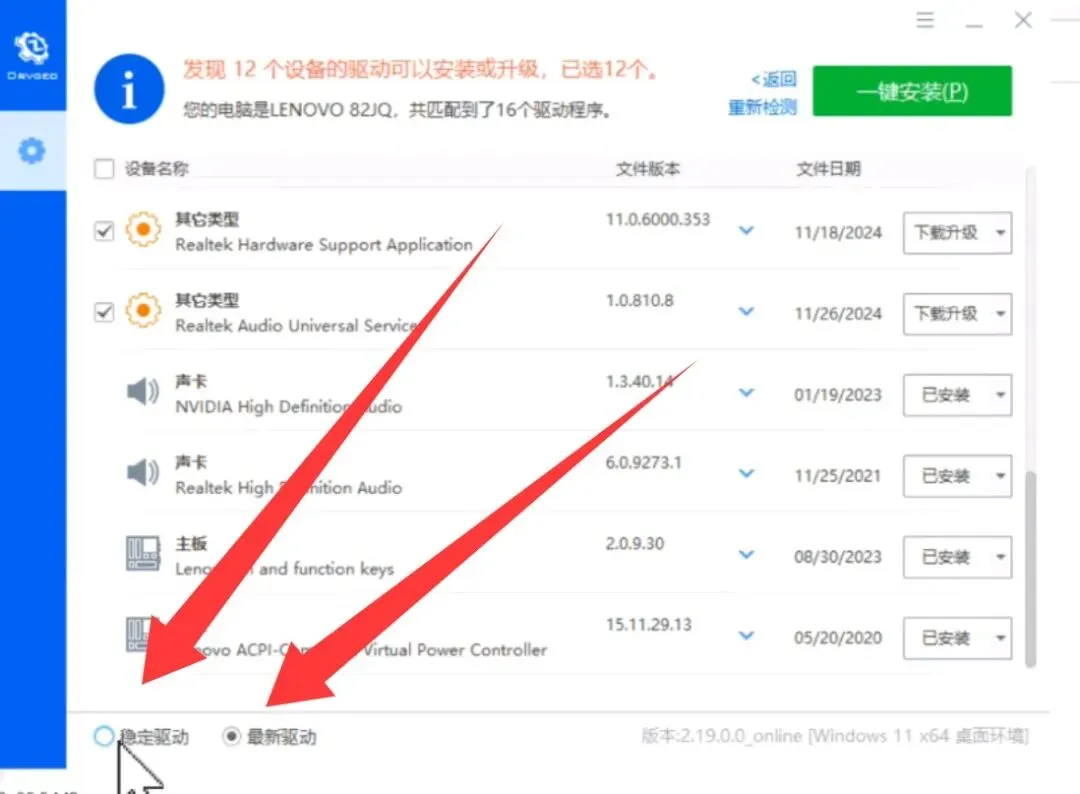Open 已安装 dropdown dated 05/20/2020
The height and width of the screenshot is (794, 1080).
(x=957, y=638)
